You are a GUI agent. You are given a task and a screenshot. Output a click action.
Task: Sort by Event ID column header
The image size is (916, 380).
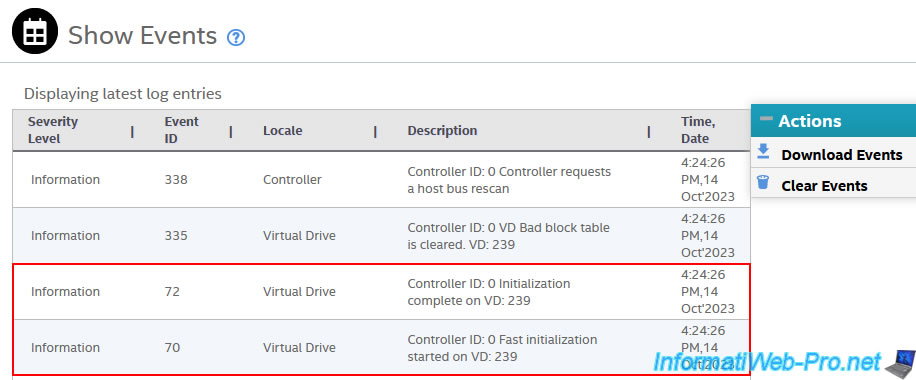[x=182, y=130]
